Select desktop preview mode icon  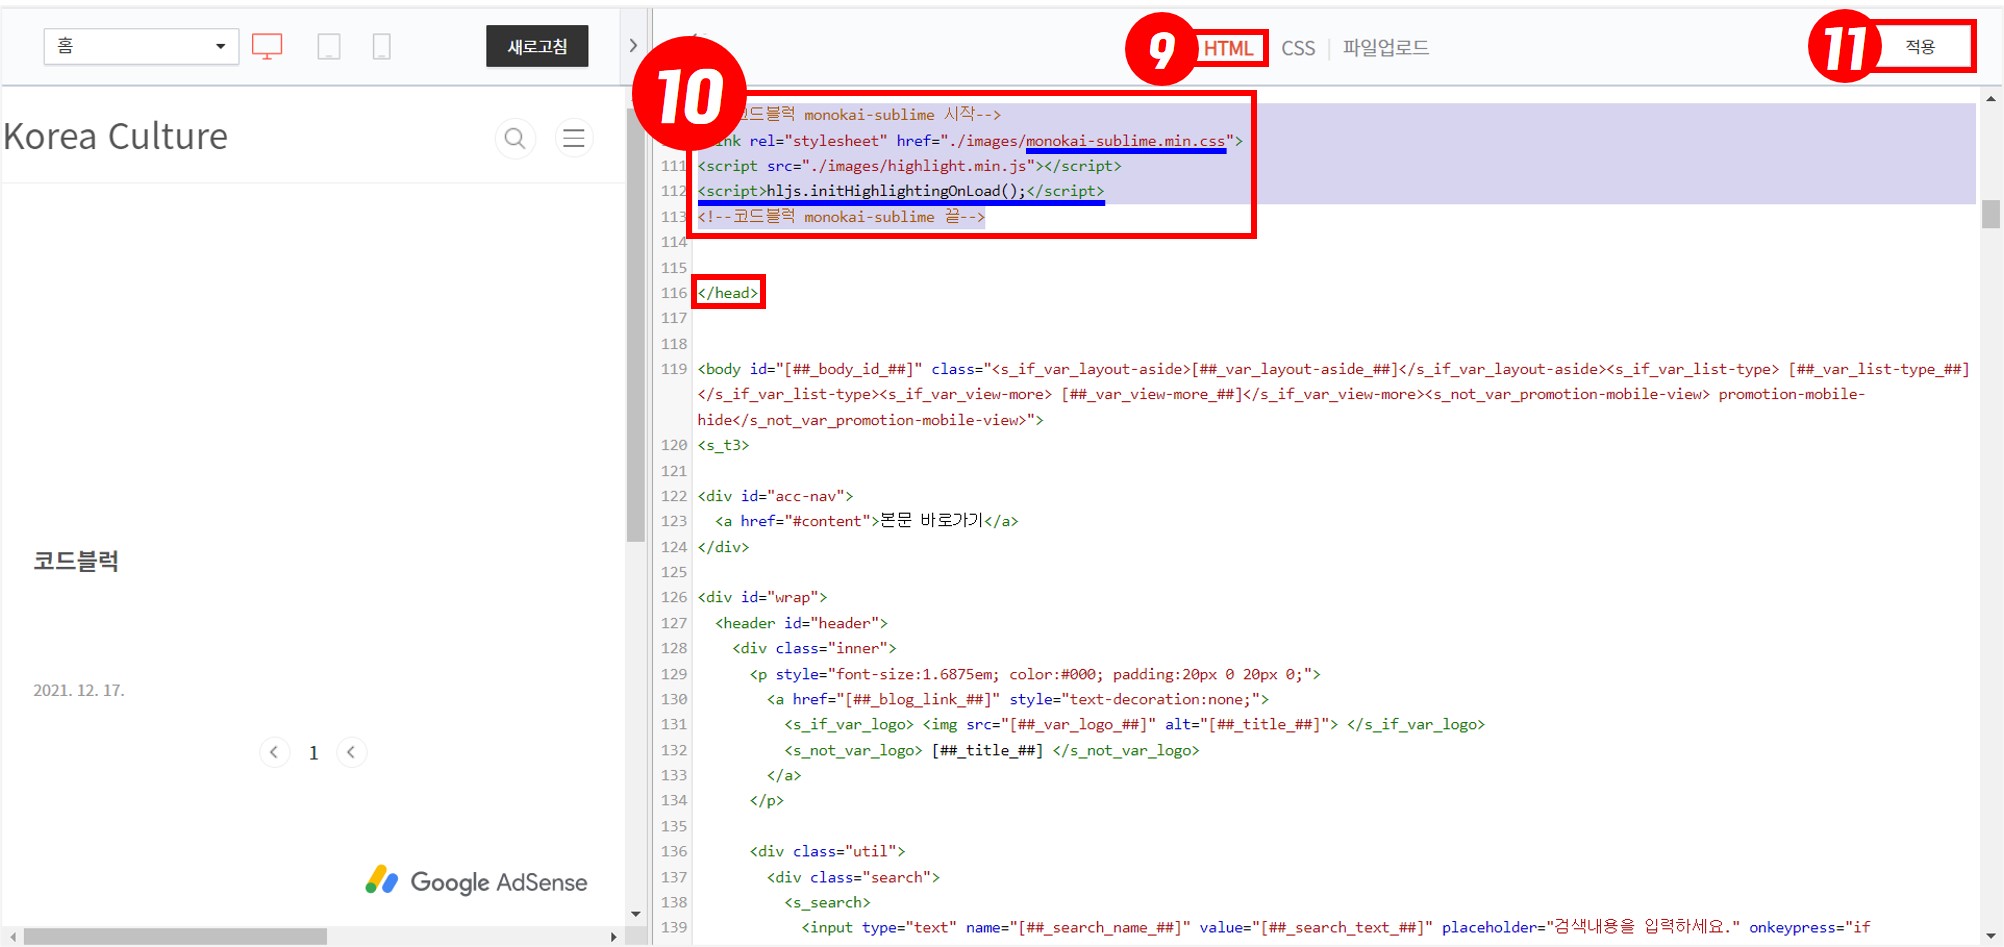267,46
